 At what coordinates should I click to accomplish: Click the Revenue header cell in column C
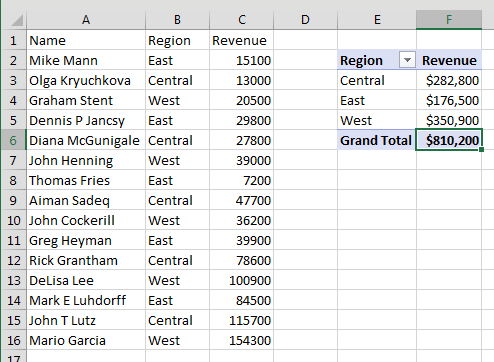tap(242, 40)
